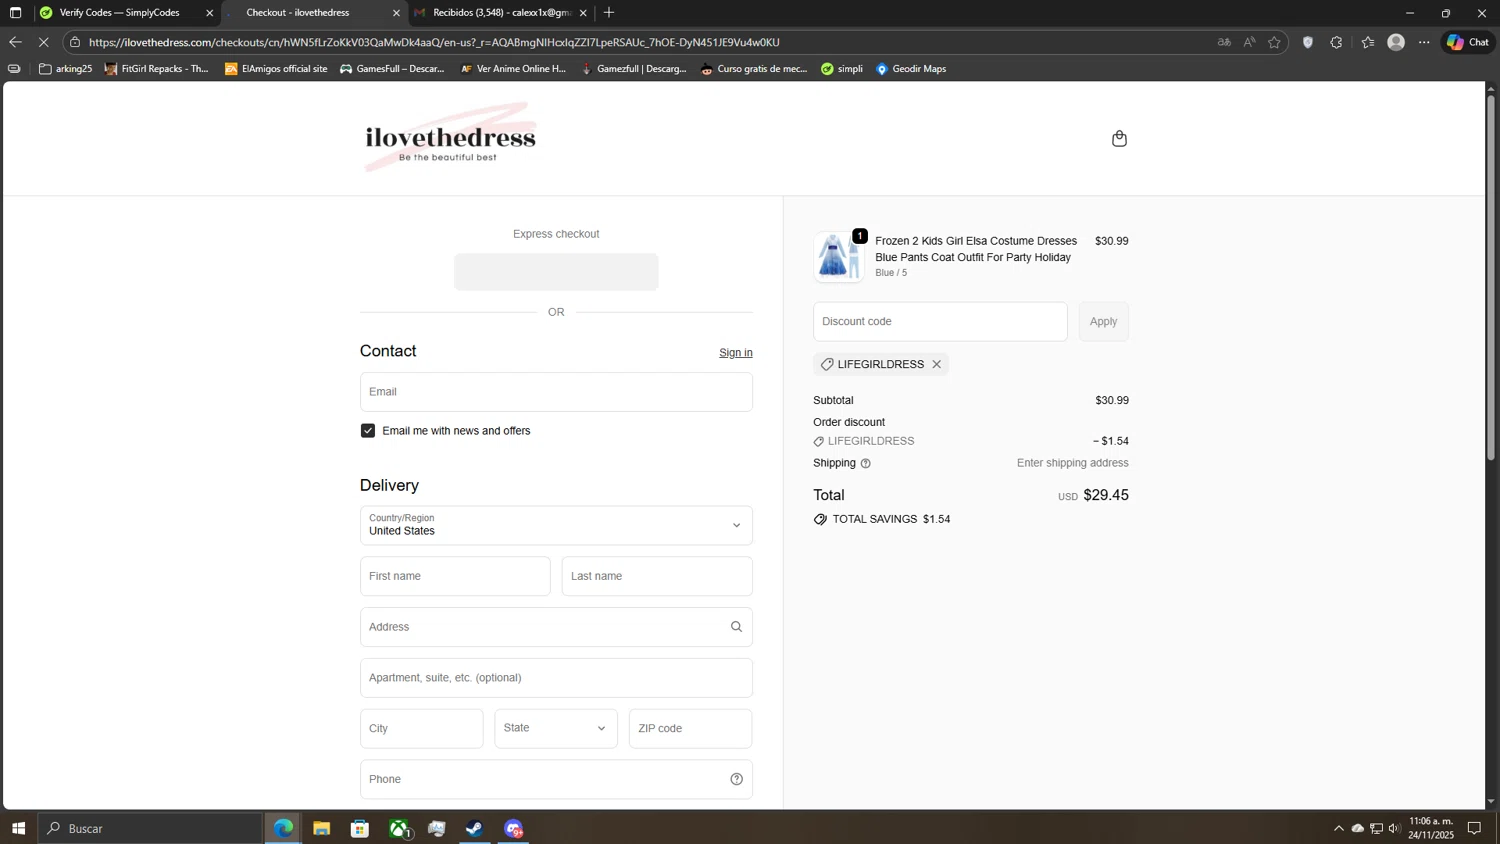
Task: Open the Geodir Maps bookmark
Action: (x=911, y=69)
